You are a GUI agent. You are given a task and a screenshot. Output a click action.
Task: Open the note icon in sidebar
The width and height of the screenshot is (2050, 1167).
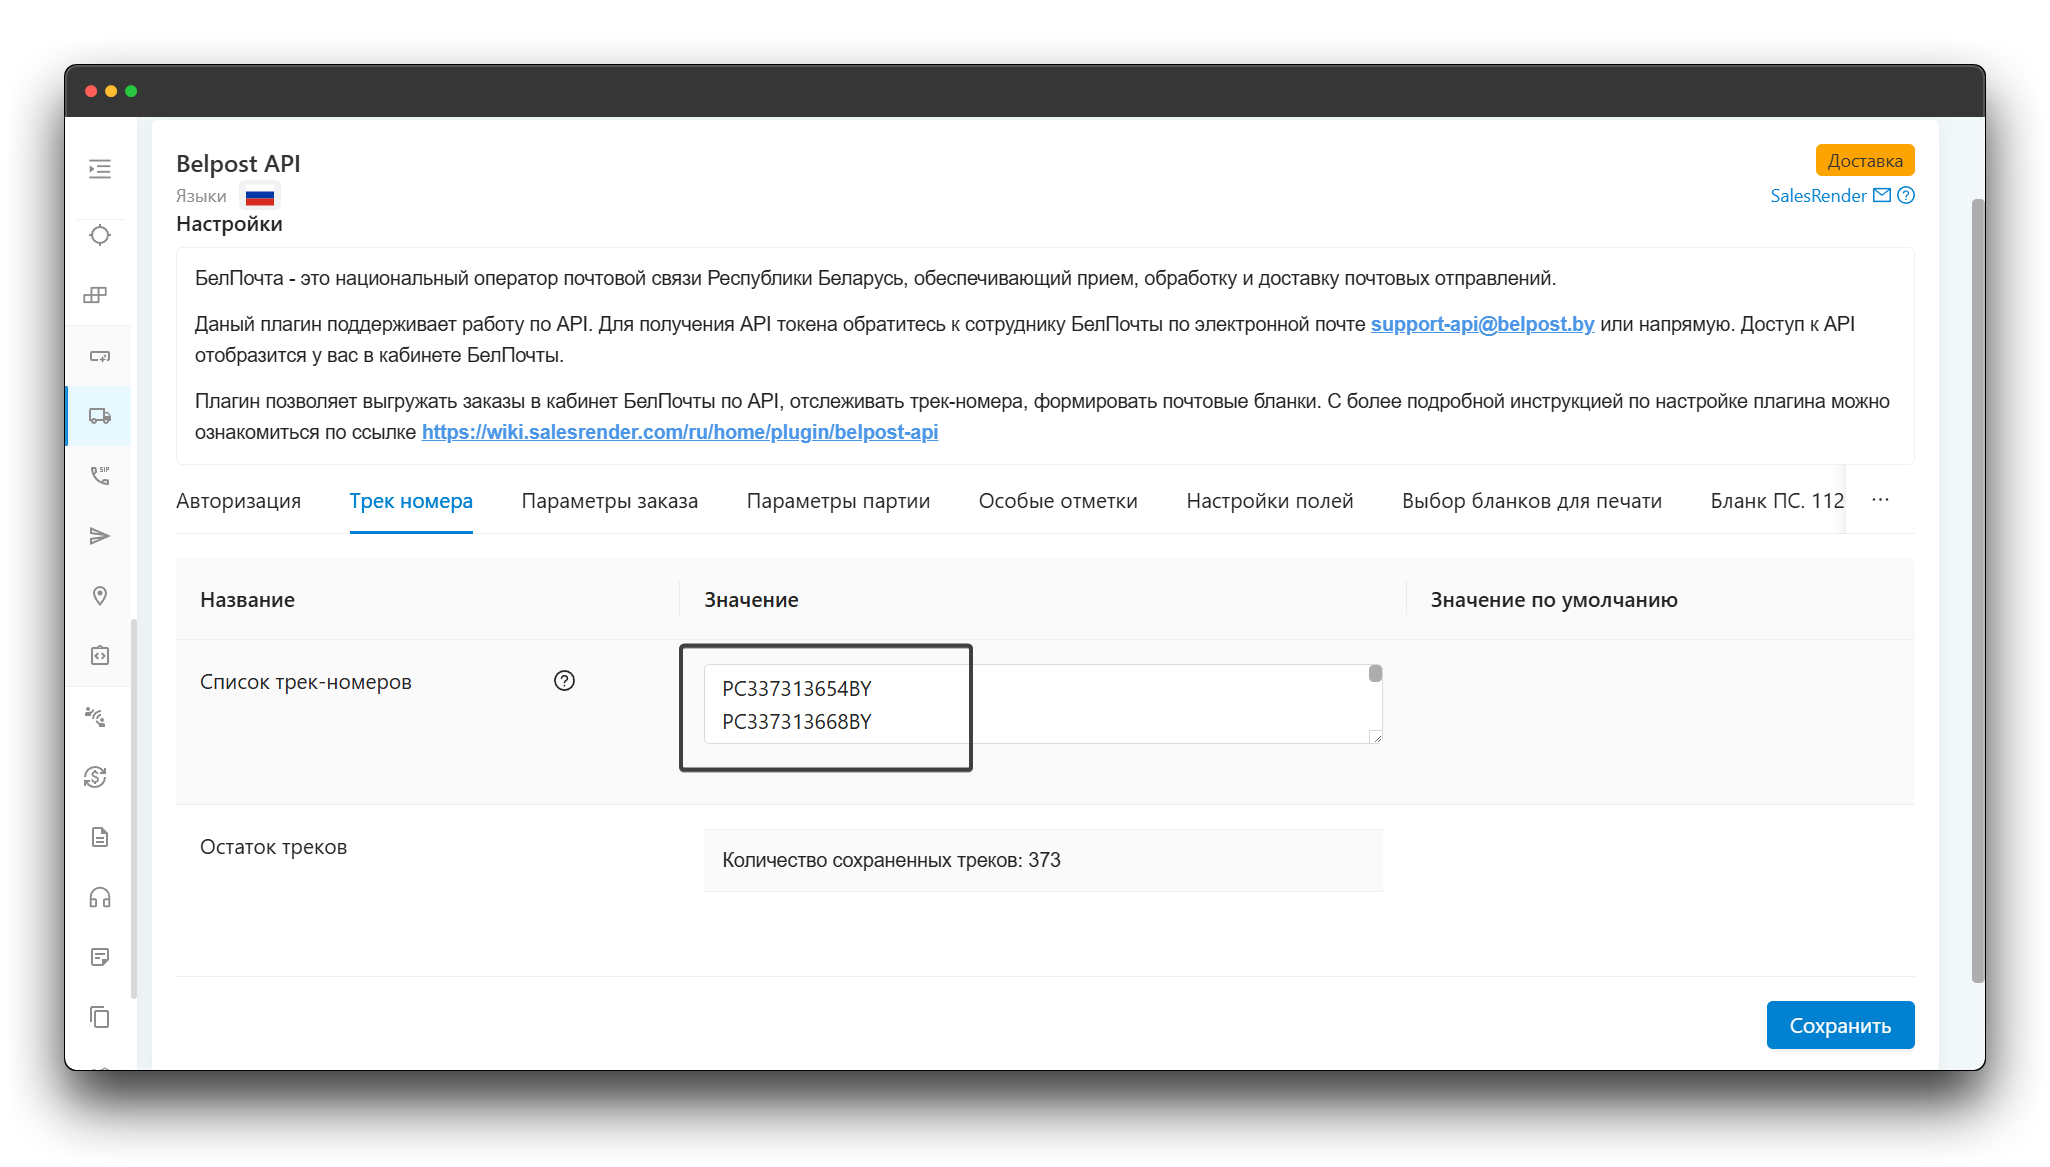coord(99,957)
